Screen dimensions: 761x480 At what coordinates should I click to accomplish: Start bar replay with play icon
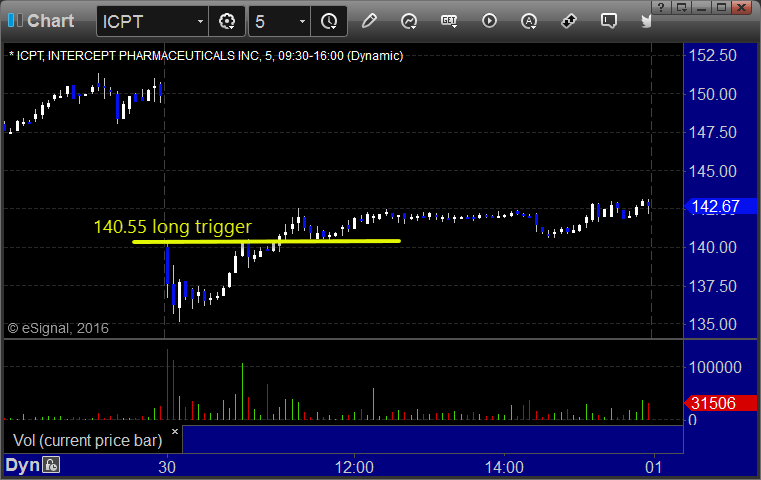click(x=489, y=21)
